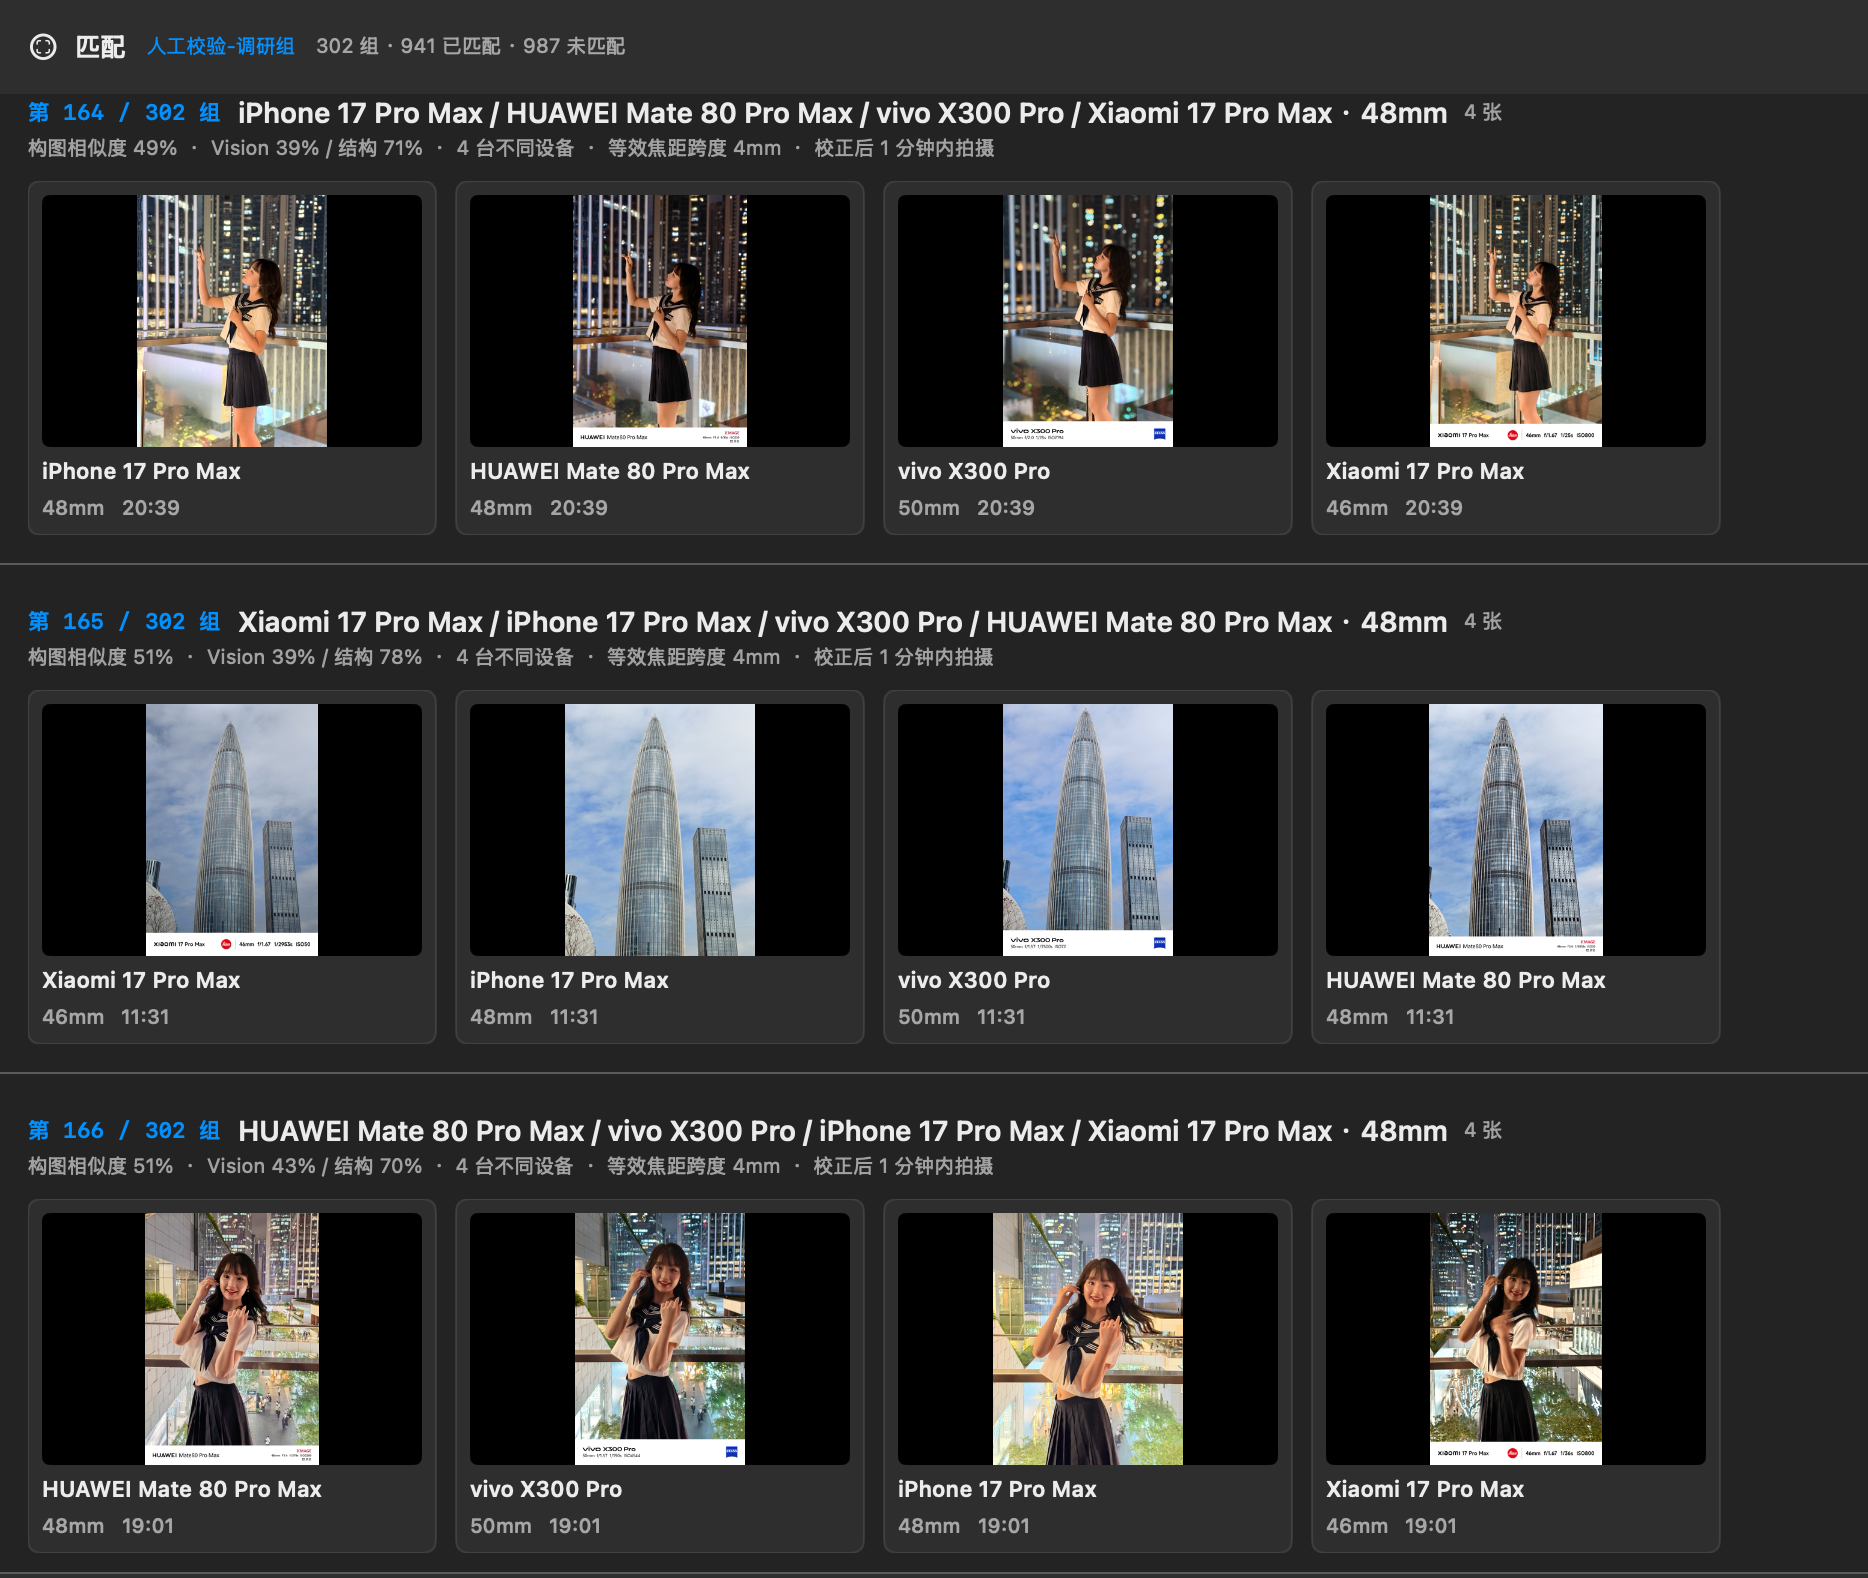Click the 50mm 11:31 metadata line
The height and width of the screenshot is (1578, 1868).
(x=962, y=1017)
